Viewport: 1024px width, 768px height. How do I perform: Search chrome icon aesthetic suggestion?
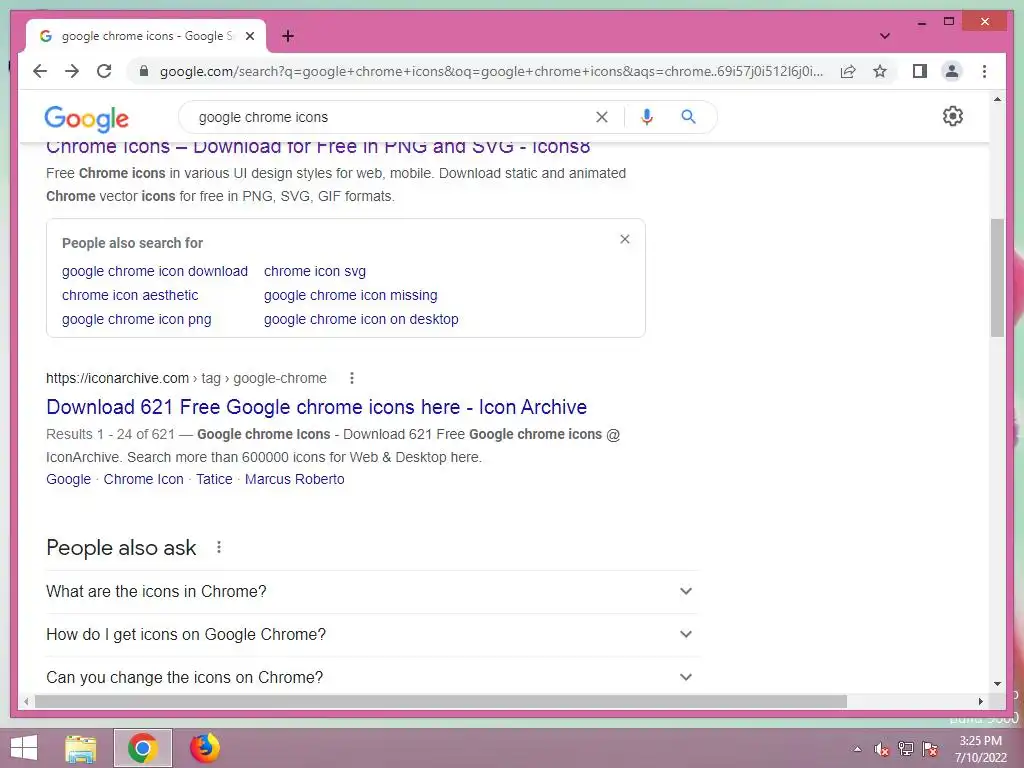click(x=130, y=295)
